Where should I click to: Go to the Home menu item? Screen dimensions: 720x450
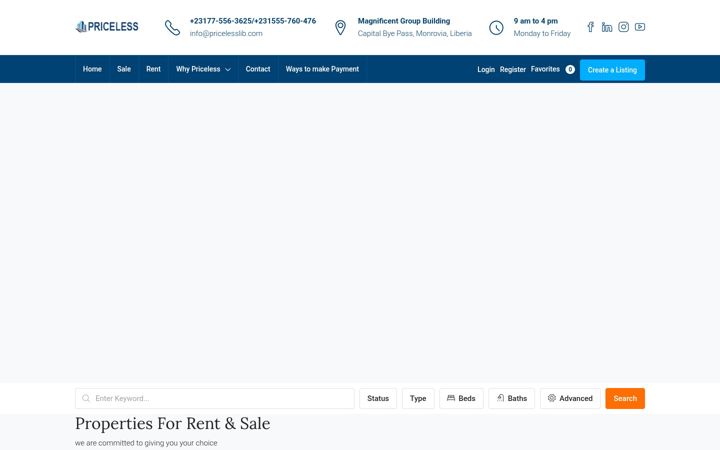click(92, 69)
